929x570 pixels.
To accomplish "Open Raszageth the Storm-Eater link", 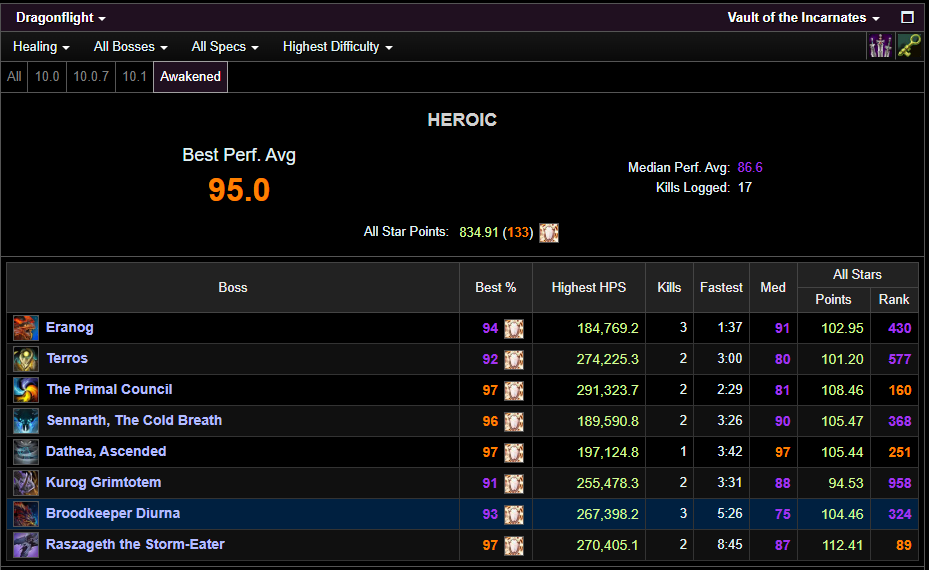I will click(x=136, y=544).
